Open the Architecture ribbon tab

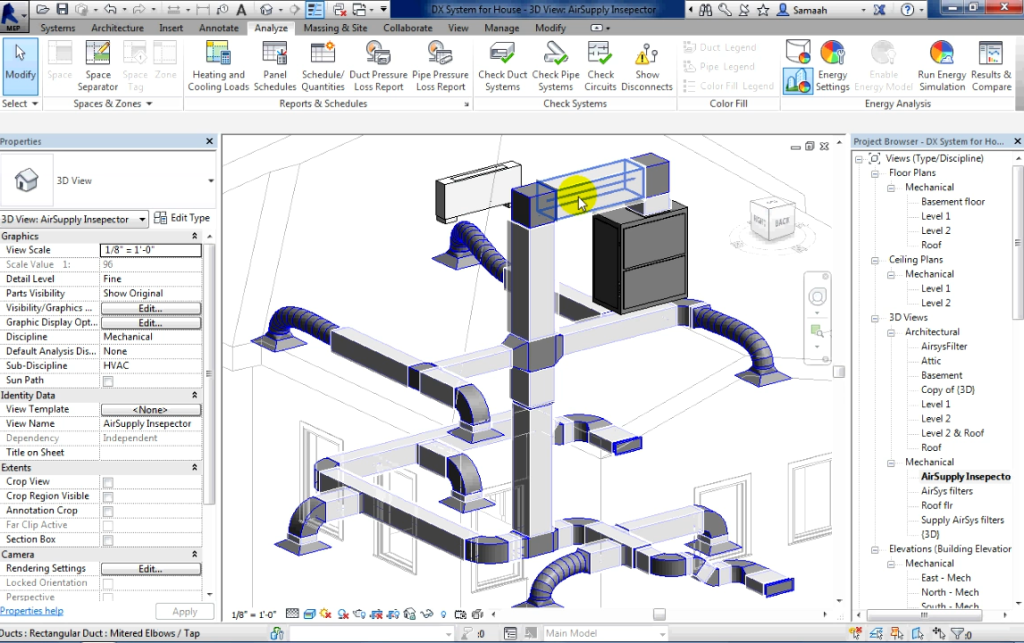pos(118,28)
